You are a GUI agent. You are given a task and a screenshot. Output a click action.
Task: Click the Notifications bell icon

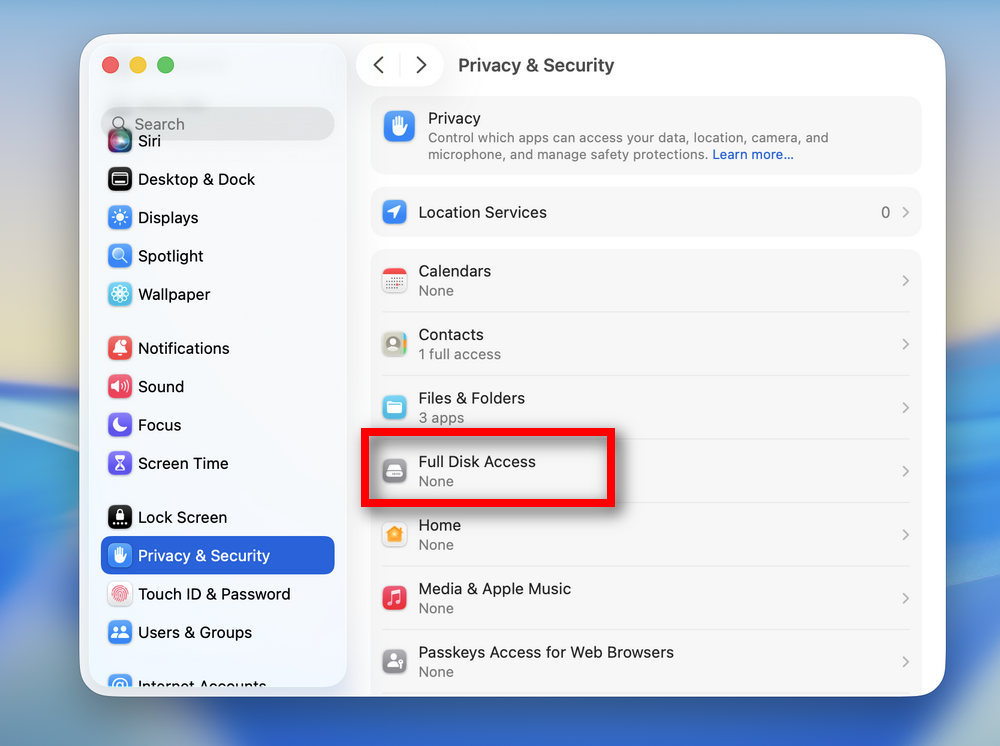[x=120, y=348]
